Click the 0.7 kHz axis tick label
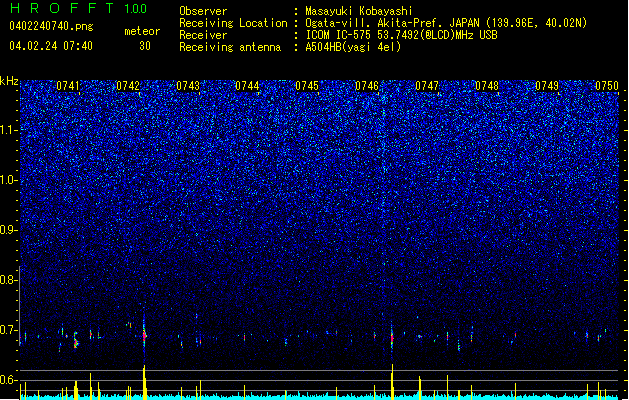Screen dimensions: 629x400 [x=8, y=330]
